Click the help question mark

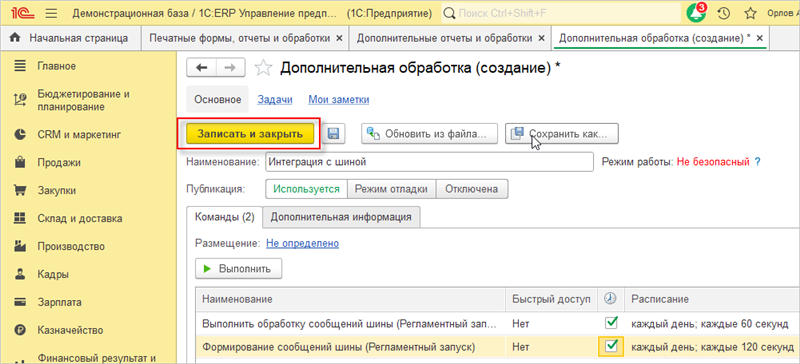point(758,162)
